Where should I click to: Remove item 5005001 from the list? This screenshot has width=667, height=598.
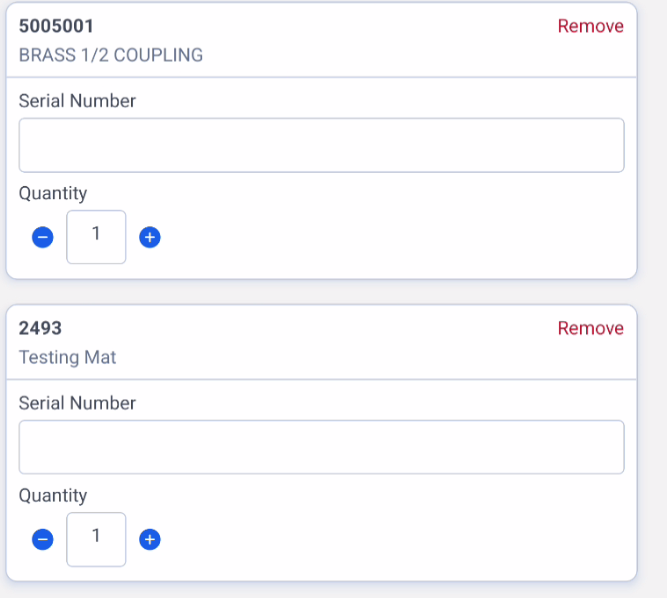pos(590,26)
